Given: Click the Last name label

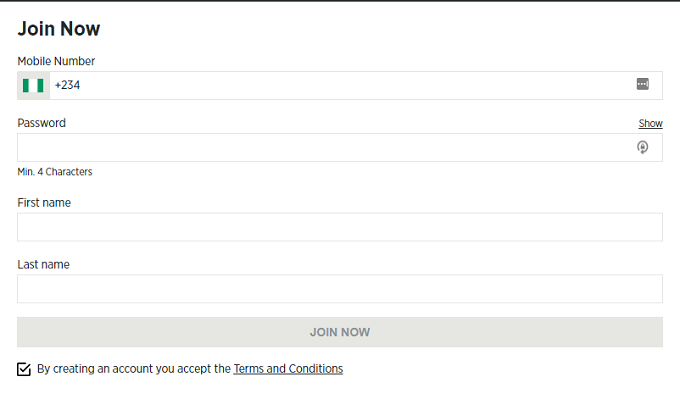Looking at the screenshot, I should coord(44,265).
